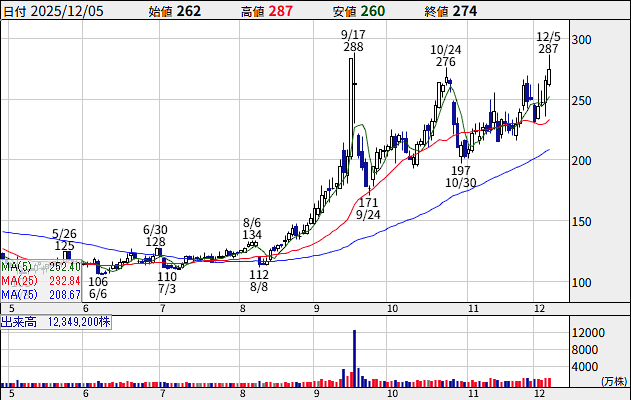Image resolution: width=631 pixels, height=400 pixels.
Task: Click the 300 price axis label
Action: 582,40
